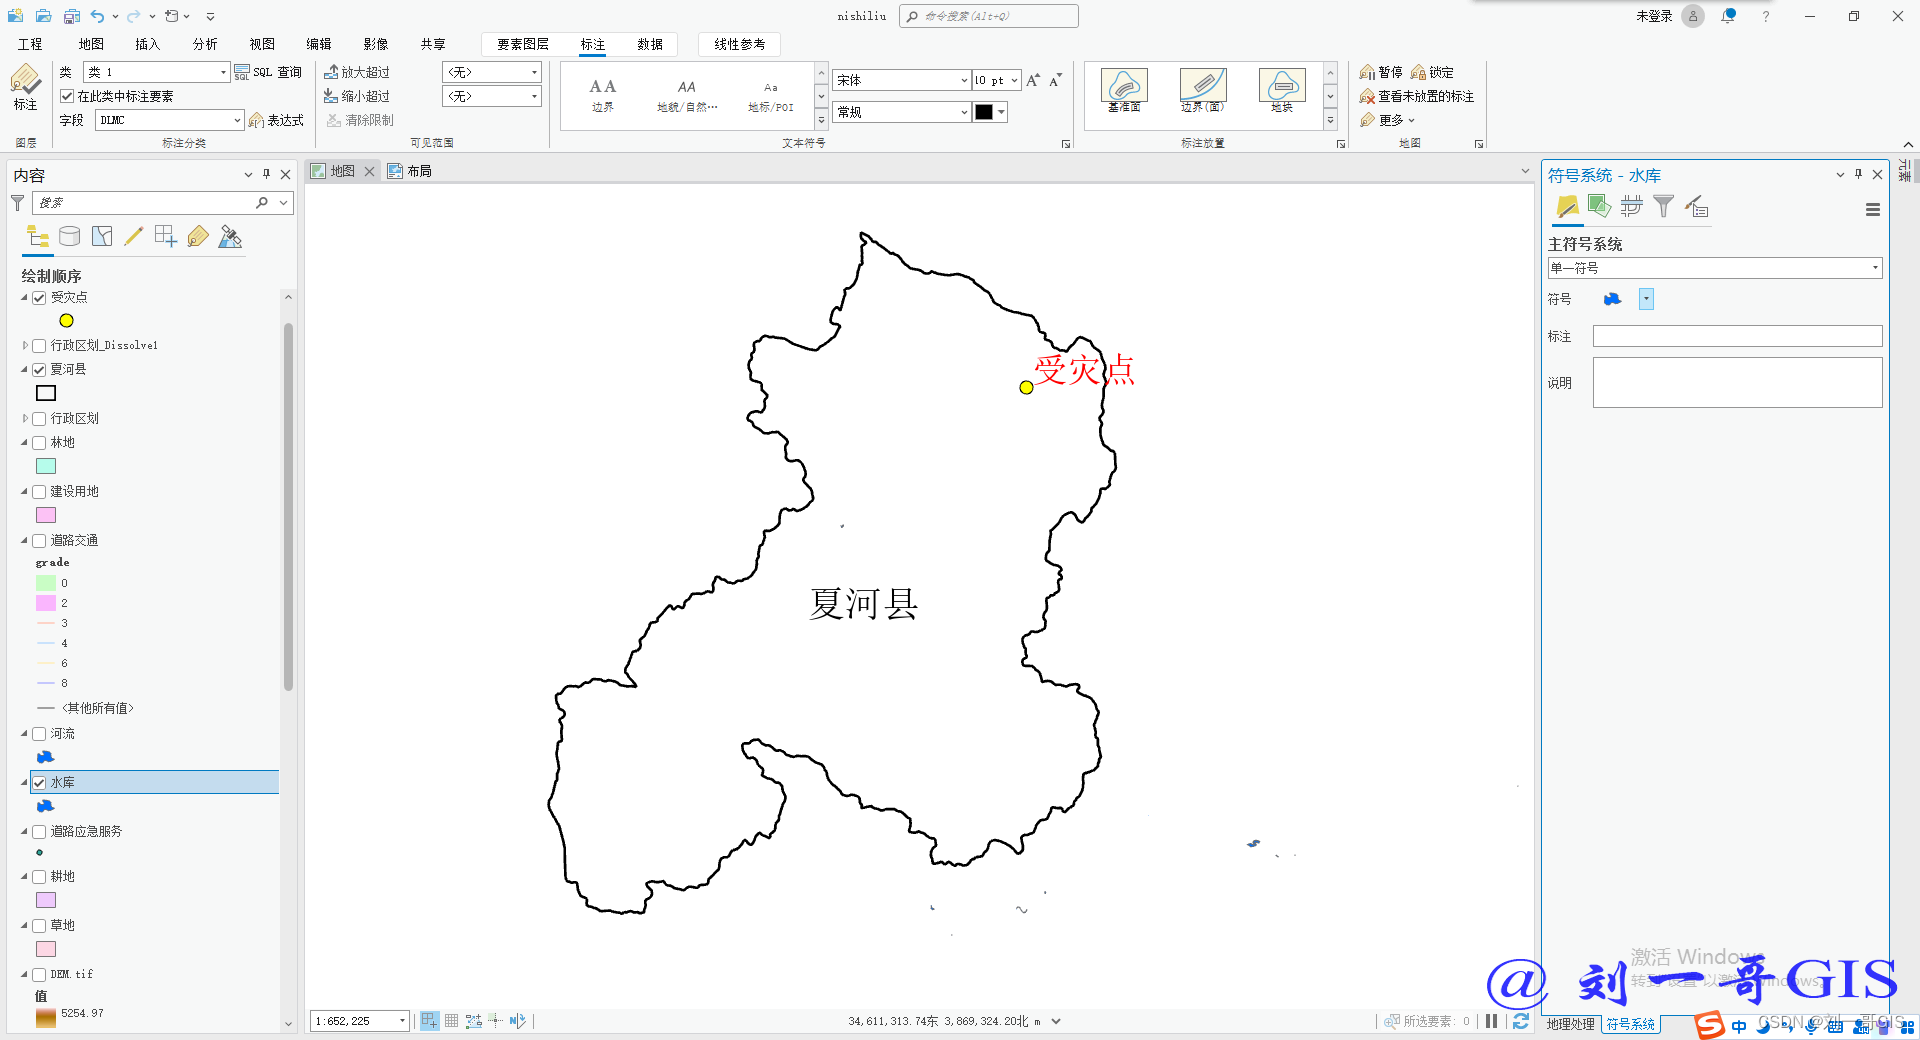
Task: Open vary symbology by attribute icon
Action: click(1599, 207)
